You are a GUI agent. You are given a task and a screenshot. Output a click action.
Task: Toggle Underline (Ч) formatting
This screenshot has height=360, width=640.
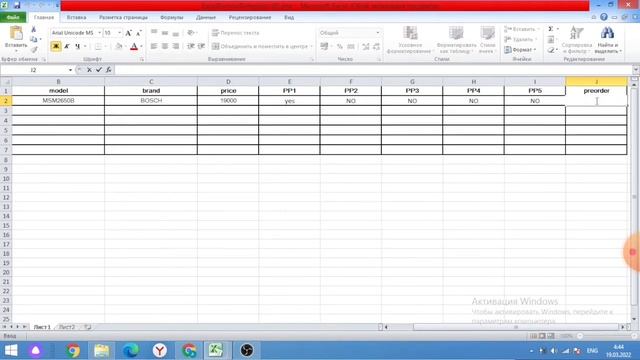pos(77,47)
